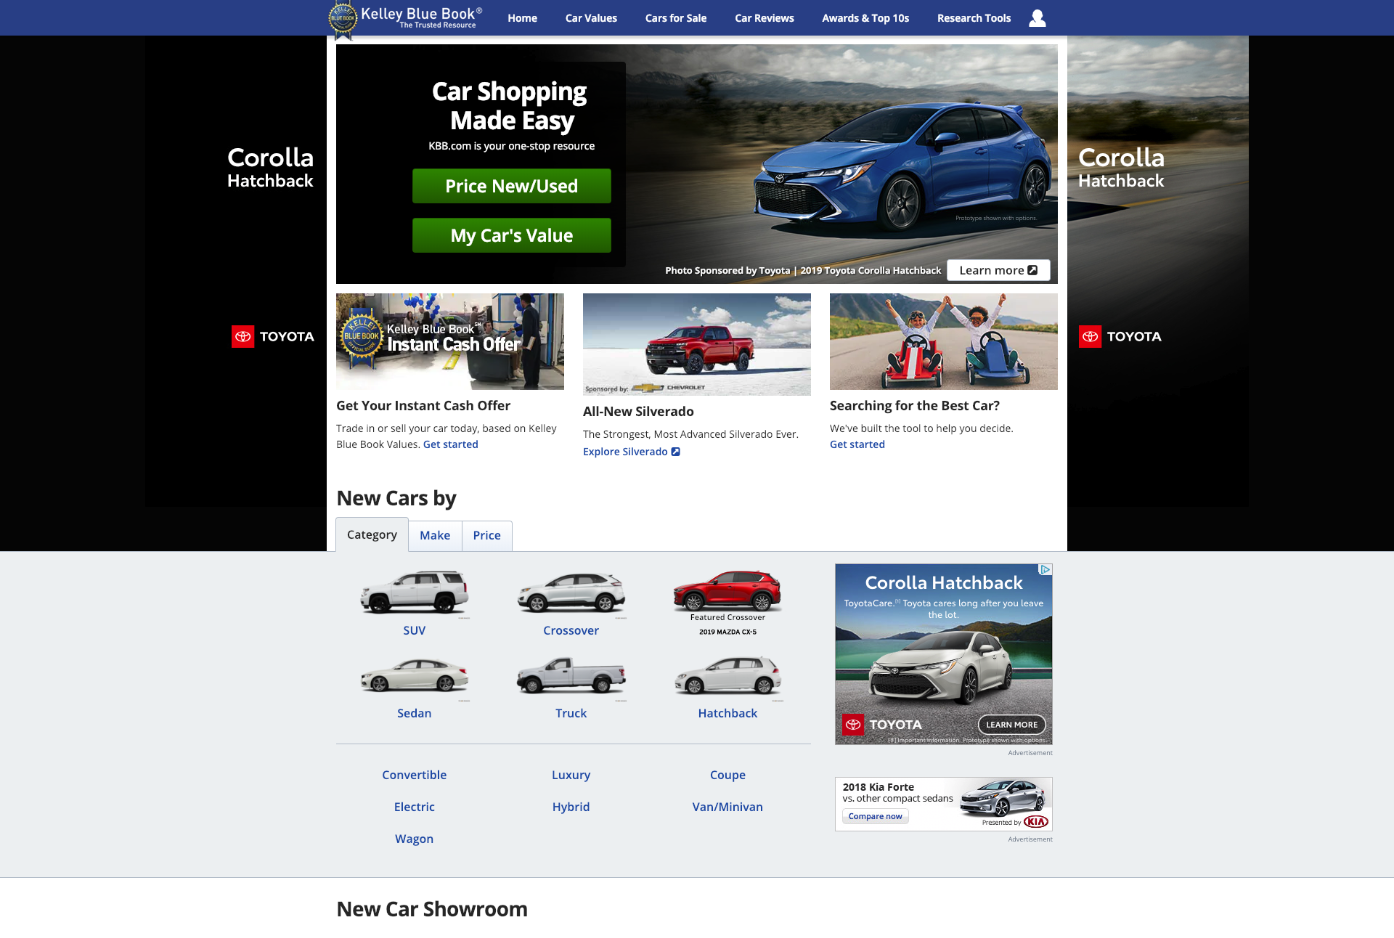
Task: Select the SUV category car image
Action: coord(414,592)
